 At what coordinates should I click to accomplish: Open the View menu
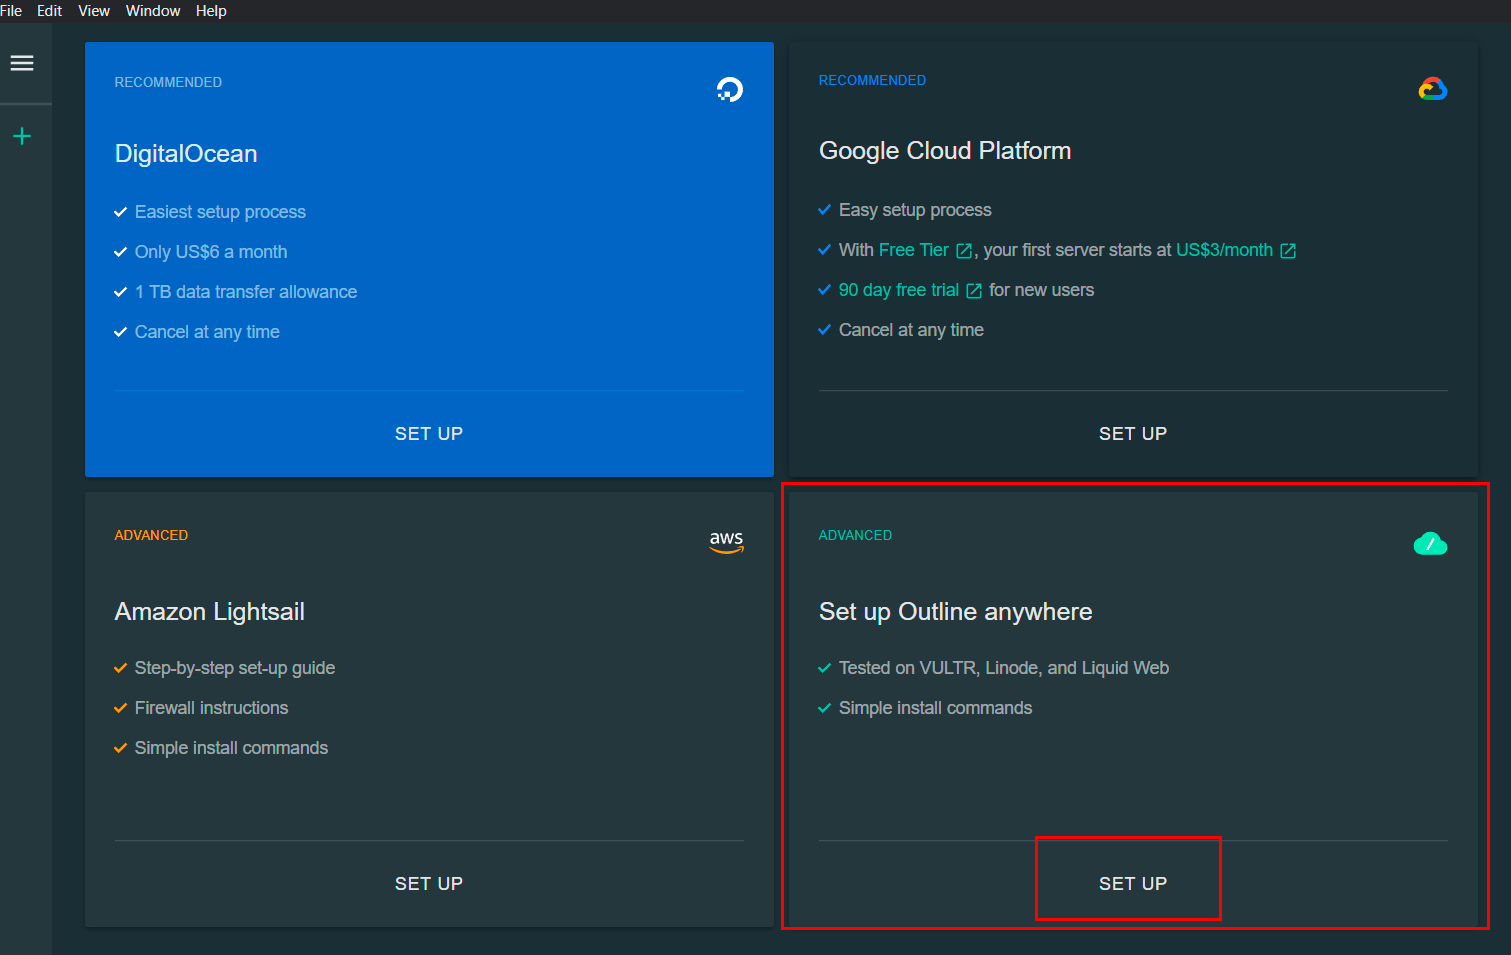(x=94, y=11)
